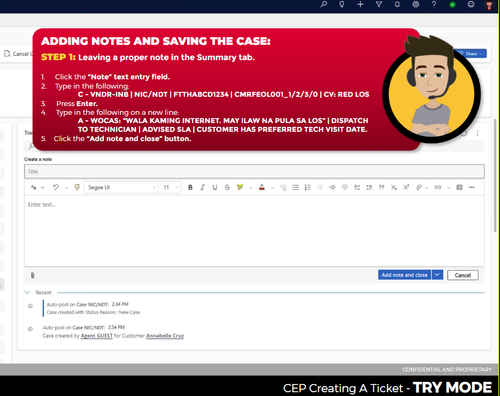This screenshot has height=396, width=500.
Task: Open the notifications bell icon
Action: point(397,4)
